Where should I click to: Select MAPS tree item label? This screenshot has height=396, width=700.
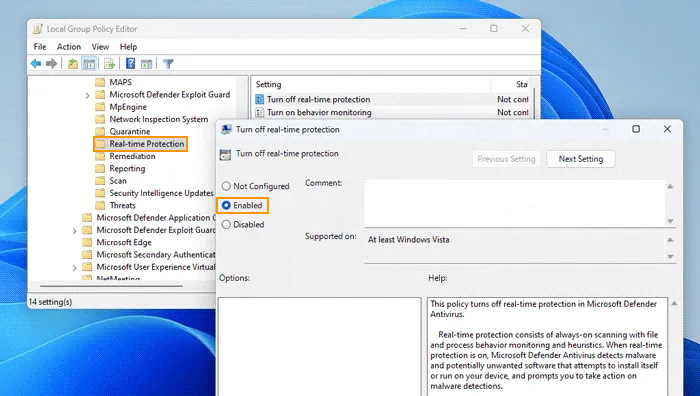click(121, 82)
